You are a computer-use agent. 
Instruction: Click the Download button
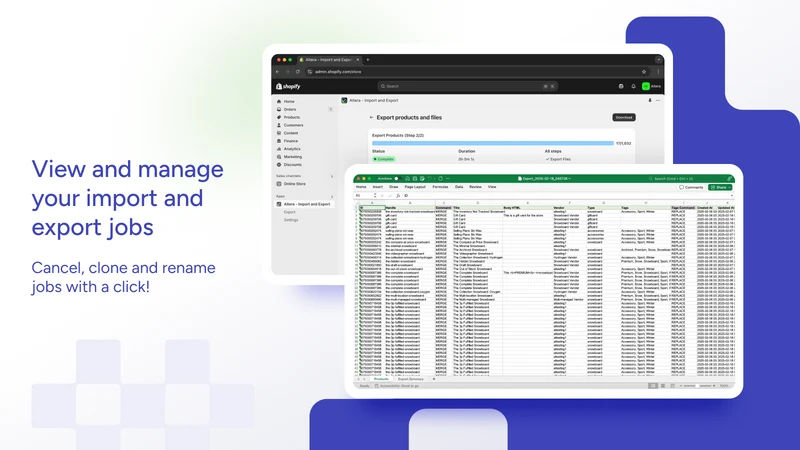click(623, 117)
